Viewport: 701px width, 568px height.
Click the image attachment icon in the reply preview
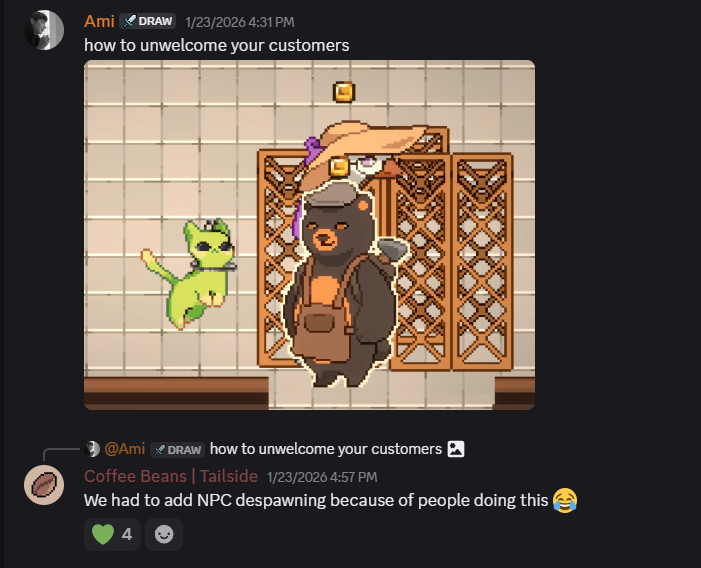tap(456, 449)
